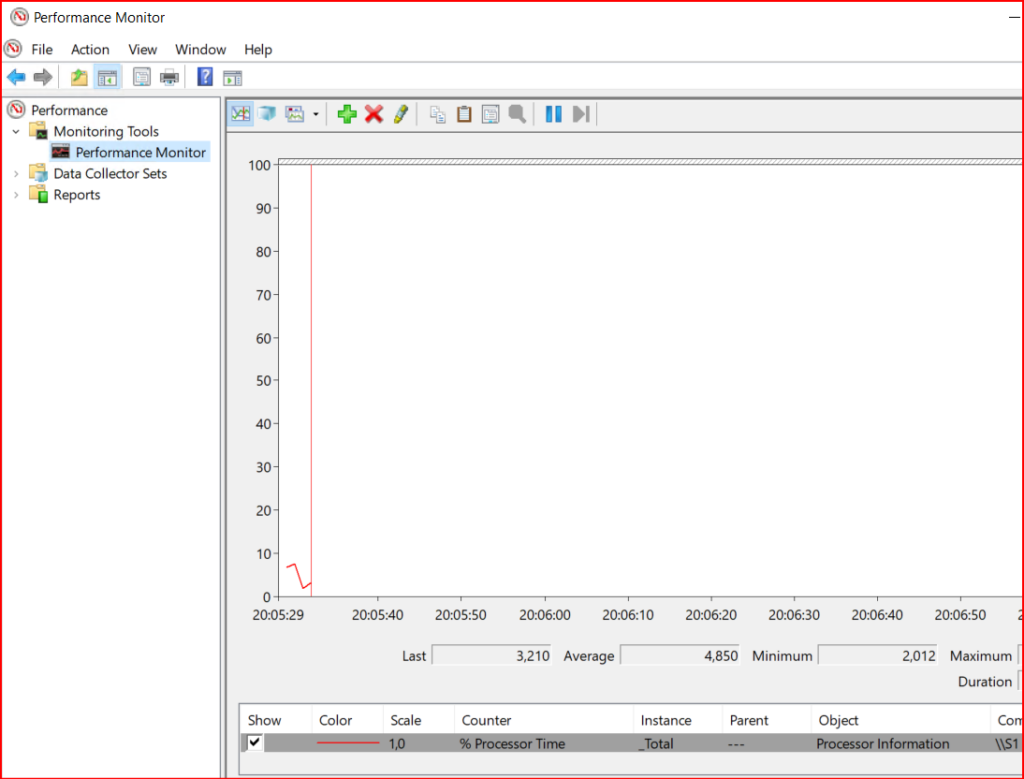
Task: Delete the selected counter with red X
Action: click(x=374, y=114)
